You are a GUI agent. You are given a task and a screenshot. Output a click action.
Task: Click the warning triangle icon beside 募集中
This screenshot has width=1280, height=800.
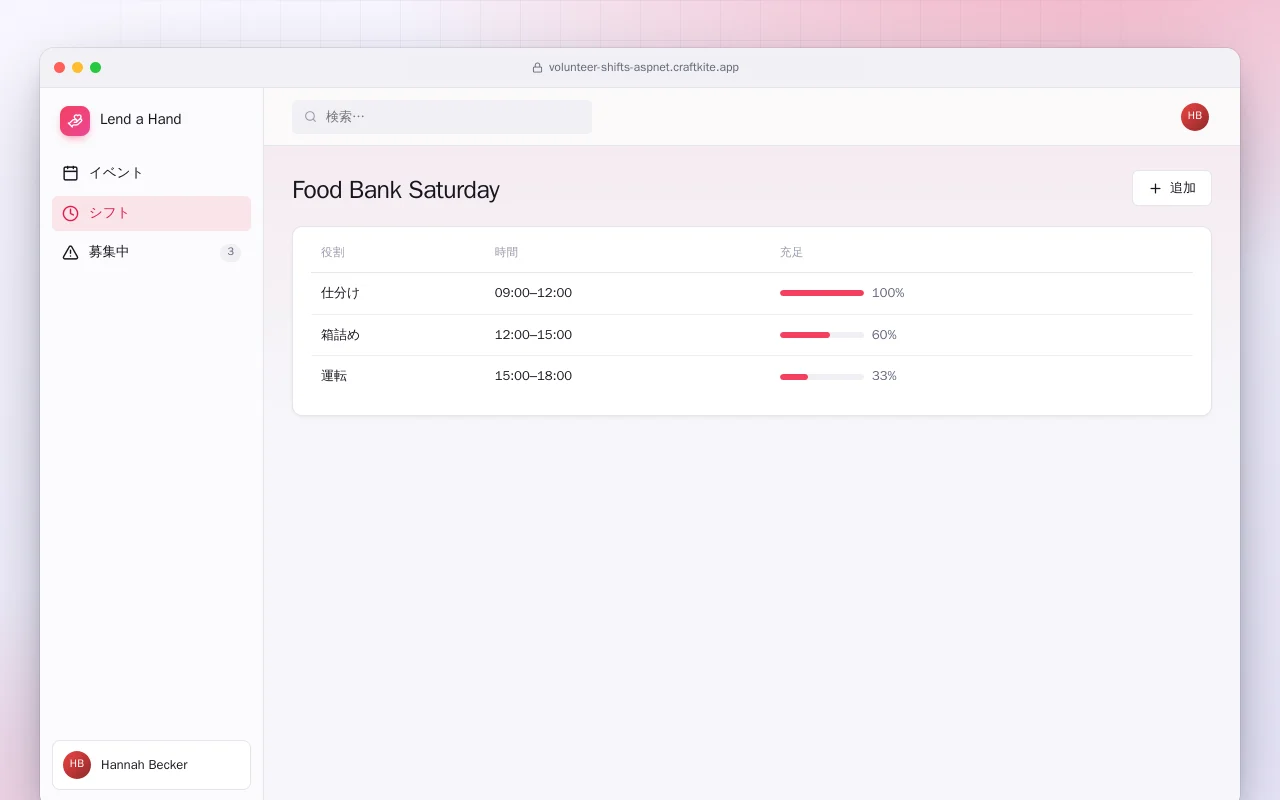tap(70, 252)
